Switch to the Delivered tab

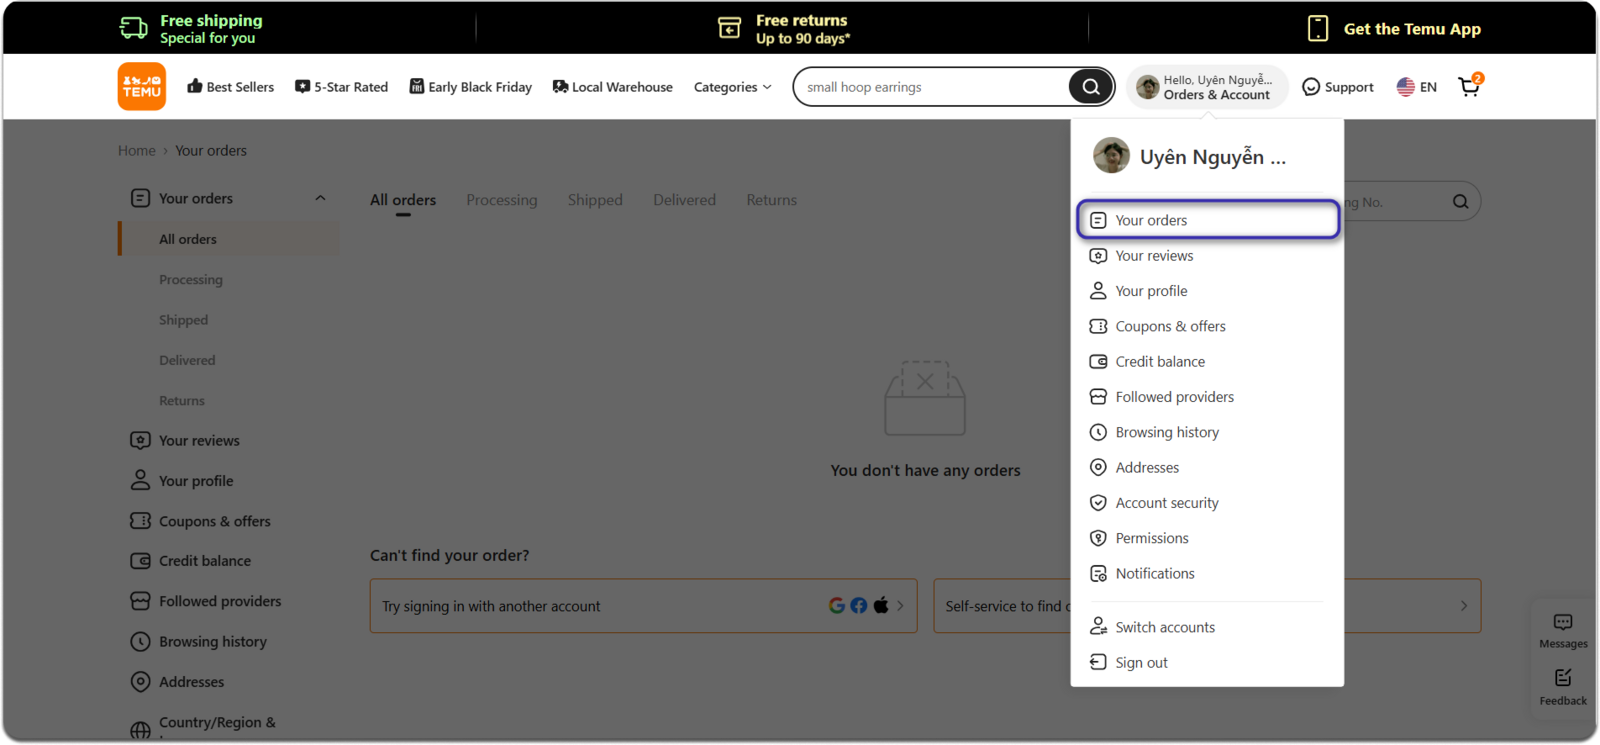tap(685, 200)
